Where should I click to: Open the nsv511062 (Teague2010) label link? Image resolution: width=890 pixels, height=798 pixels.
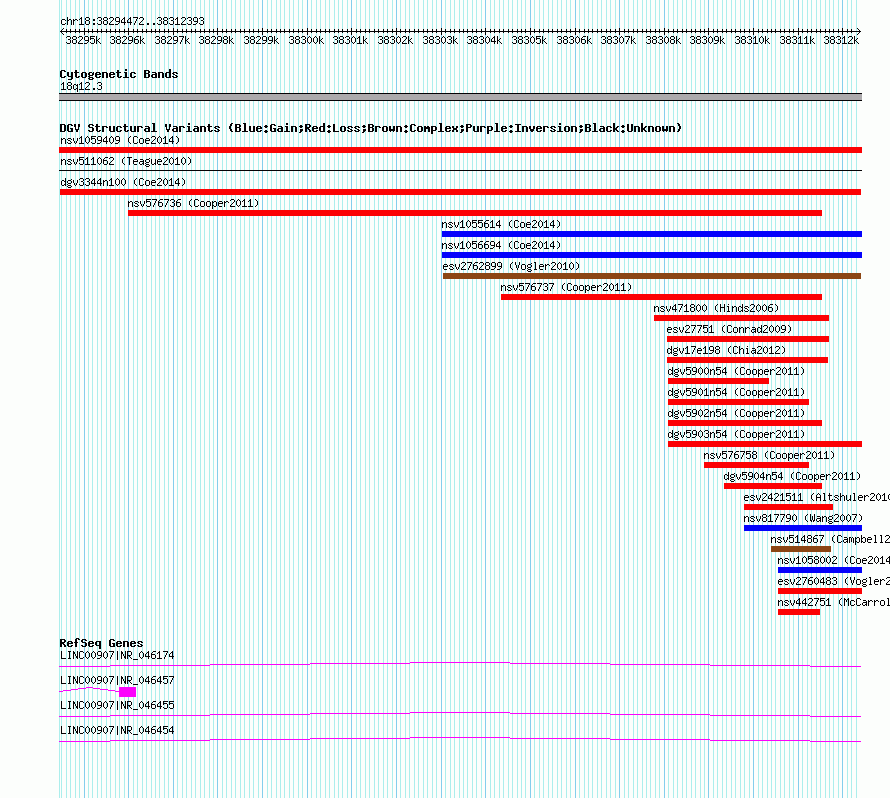coord(126,161)
